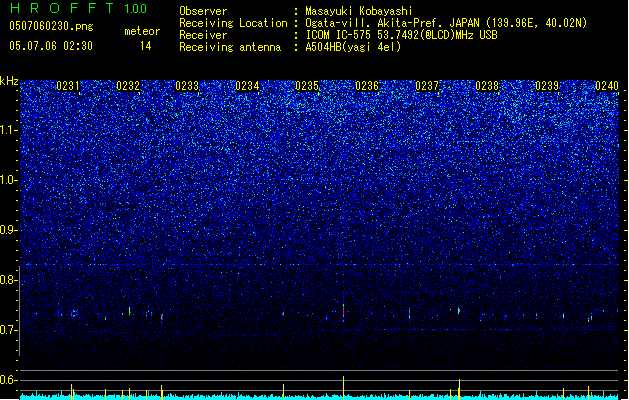629x400 pixels.
Task: Click the Receiving antenna label
Action: 230,47
